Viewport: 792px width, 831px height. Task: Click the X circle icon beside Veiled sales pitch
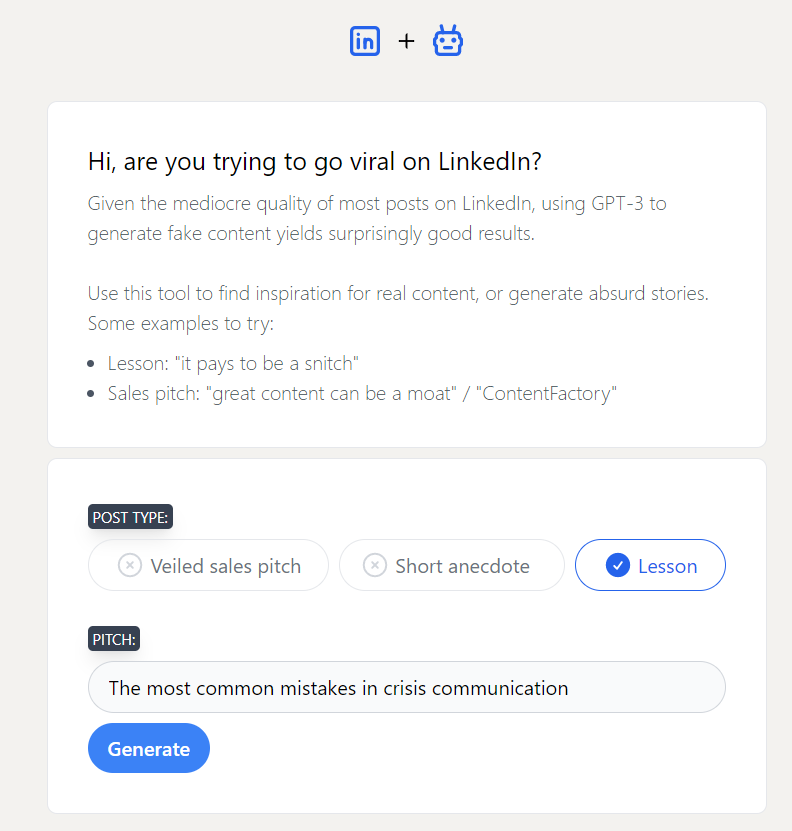coord(130,566)
